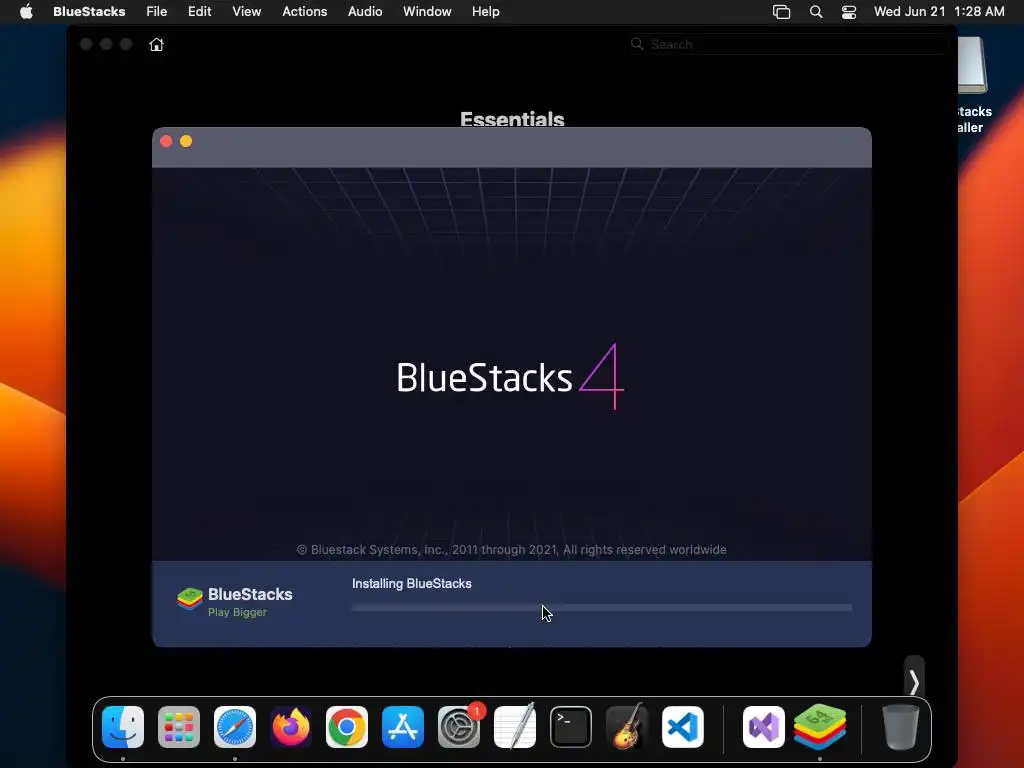
Task: Click the Installing BlueStacks status text
Action: 411,583
